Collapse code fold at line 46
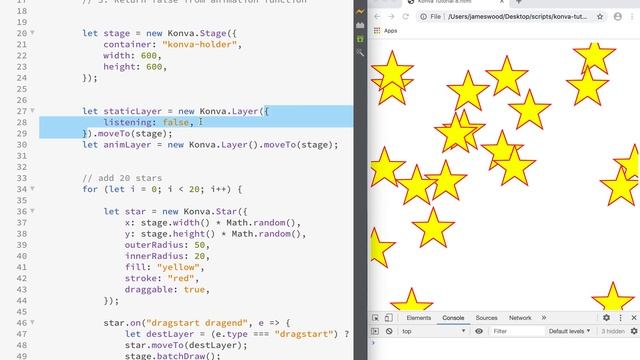This screenshot has width=640, height=360. click(32, 322)
